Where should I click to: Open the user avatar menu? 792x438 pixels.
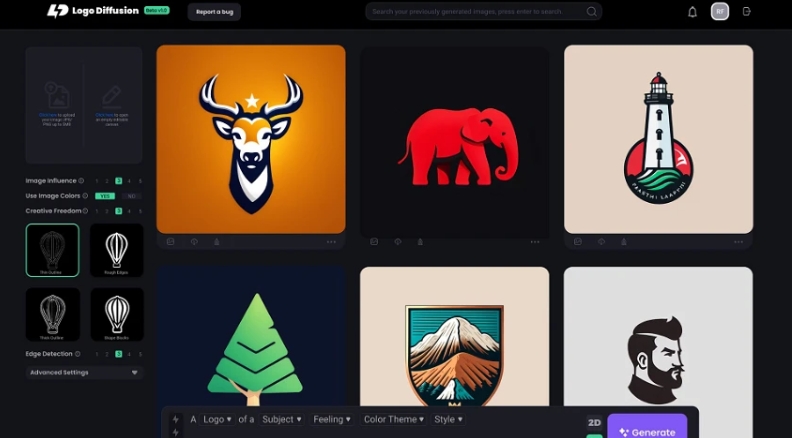(x=720, y=12)
